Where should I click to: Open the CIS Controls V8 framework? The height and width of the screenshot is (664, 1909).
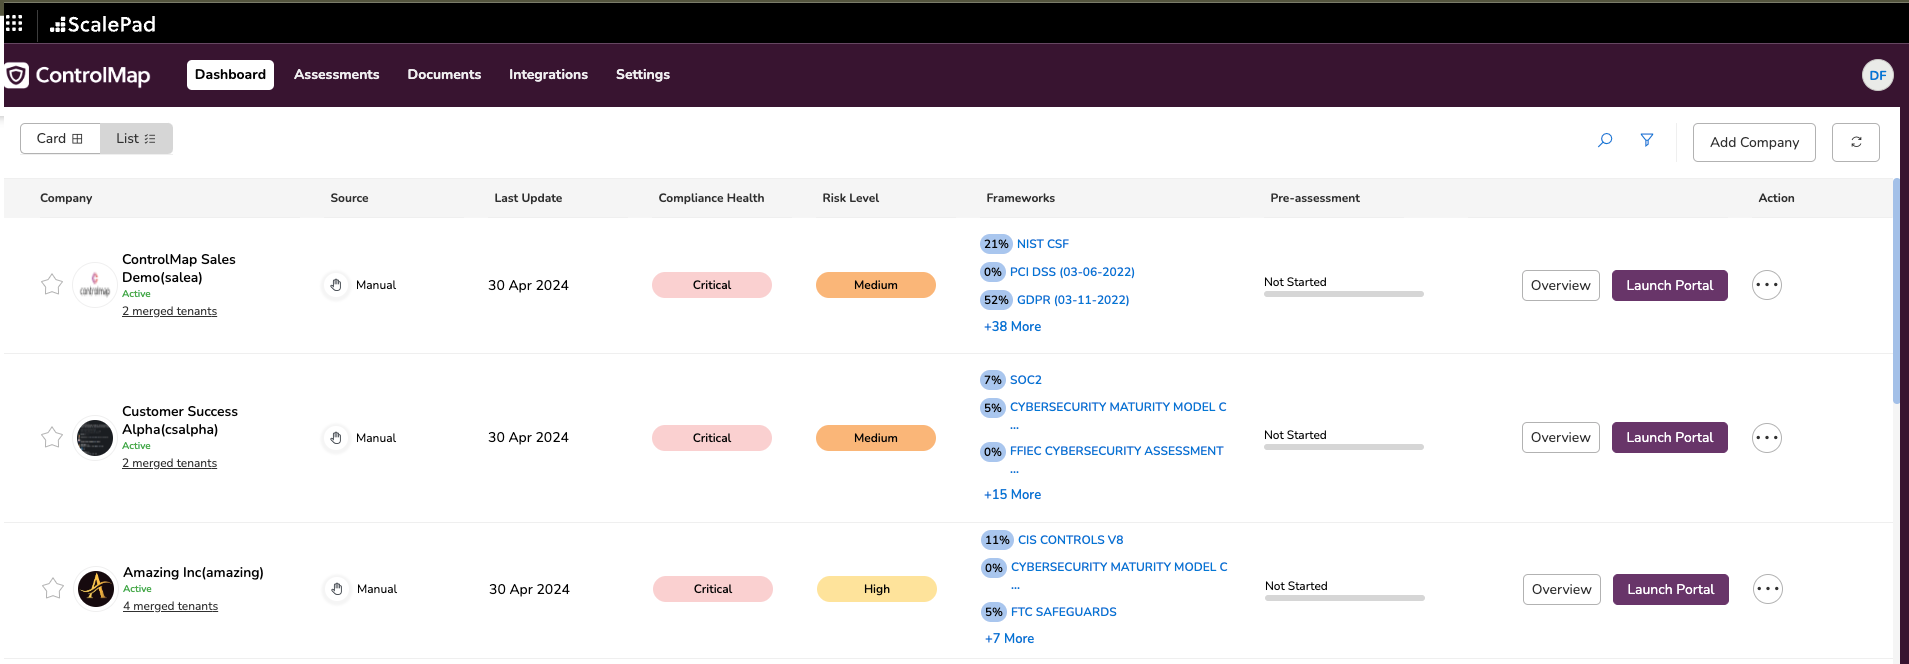click(x=1071, y=540)
